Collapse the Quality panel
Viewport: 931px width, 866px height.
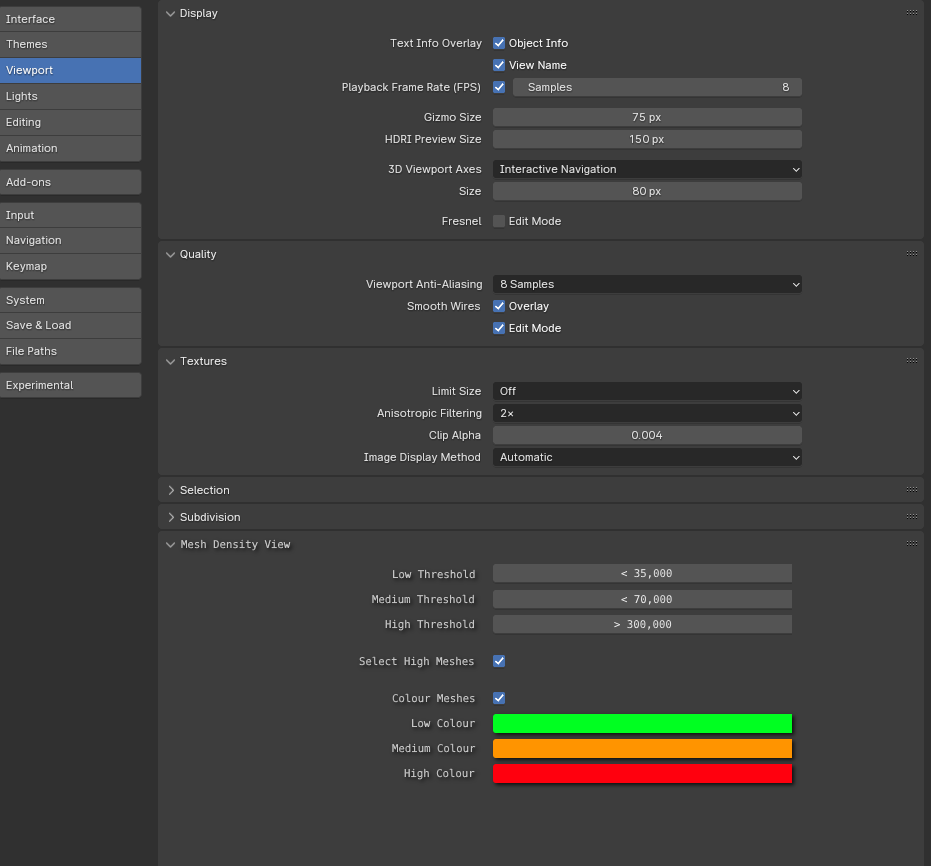click(x=170, y=255)
